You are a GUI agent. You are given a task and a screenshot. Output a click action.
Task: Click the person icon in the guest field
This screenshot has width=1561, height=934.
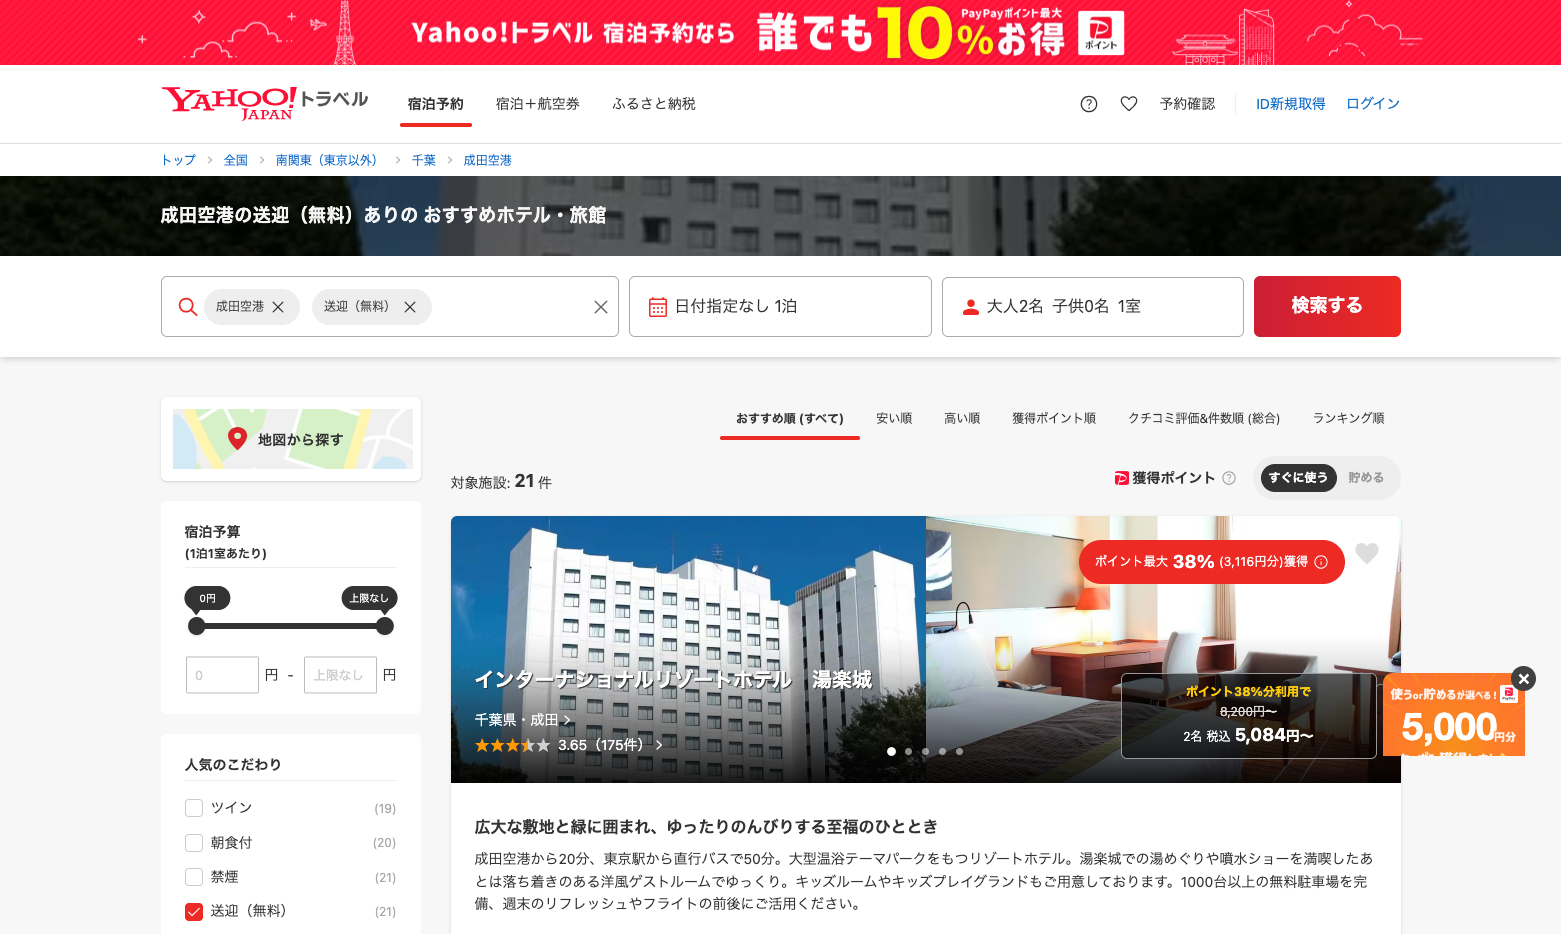969,307
